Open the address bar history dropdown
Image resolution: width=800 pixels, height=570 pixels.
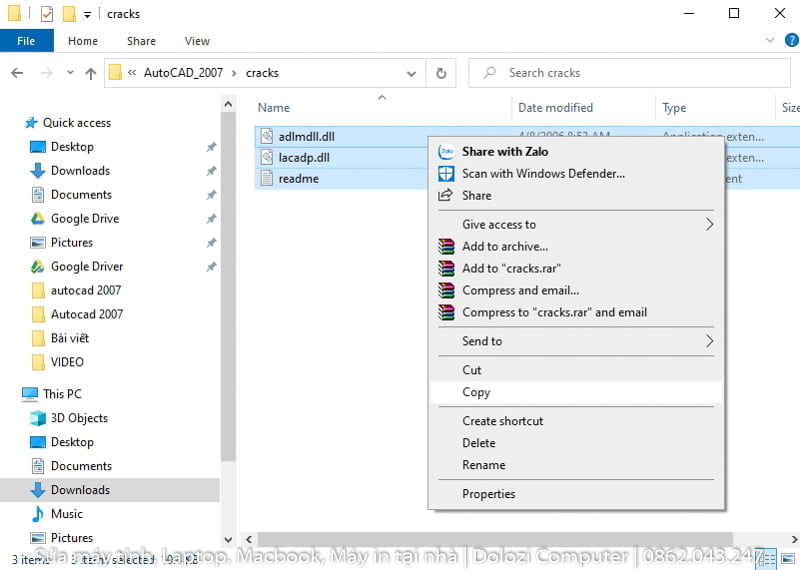click(411, 73)
